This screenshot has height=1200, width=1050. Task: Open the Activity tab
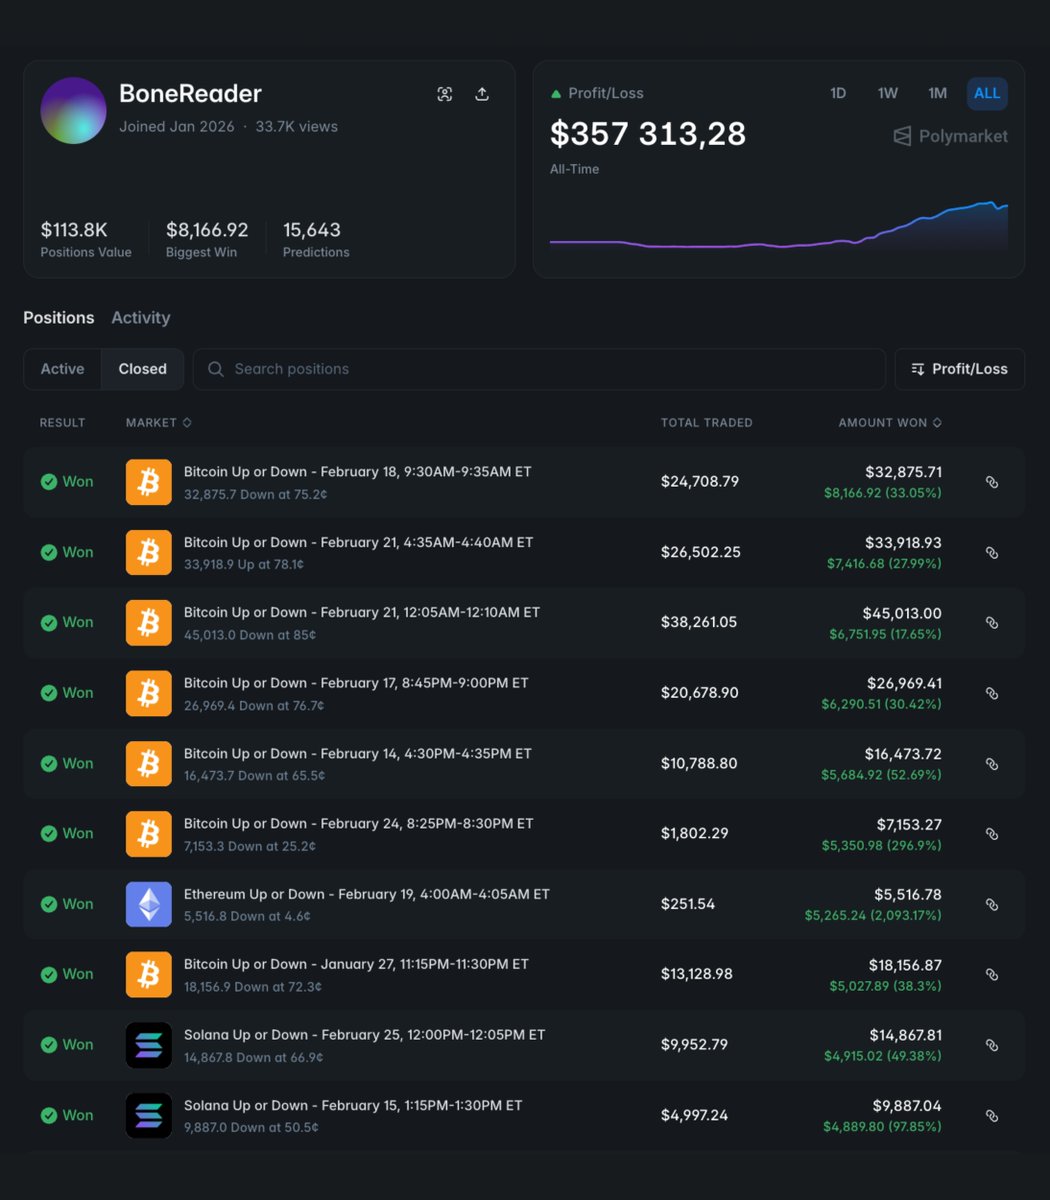coord(141,318)
